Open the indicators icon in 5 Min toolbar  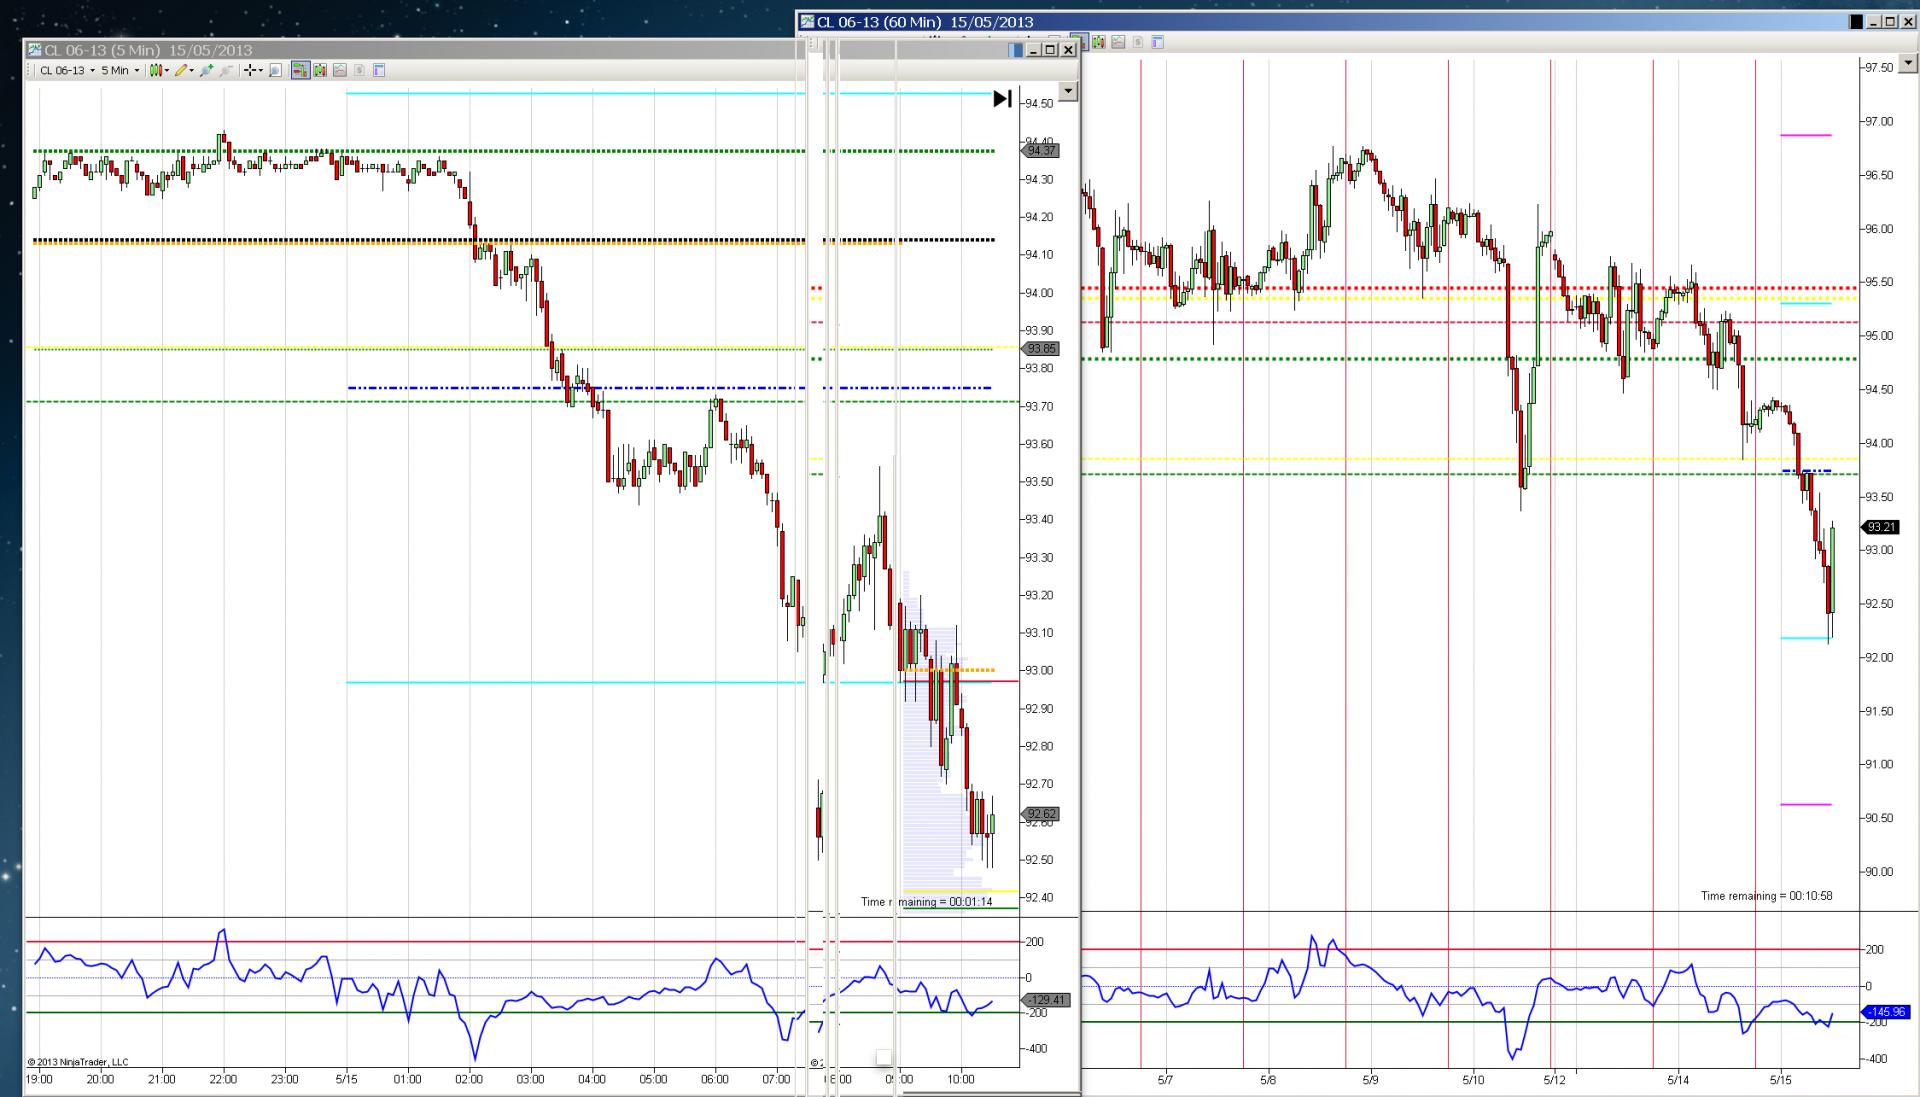click(x=340, y=70)
